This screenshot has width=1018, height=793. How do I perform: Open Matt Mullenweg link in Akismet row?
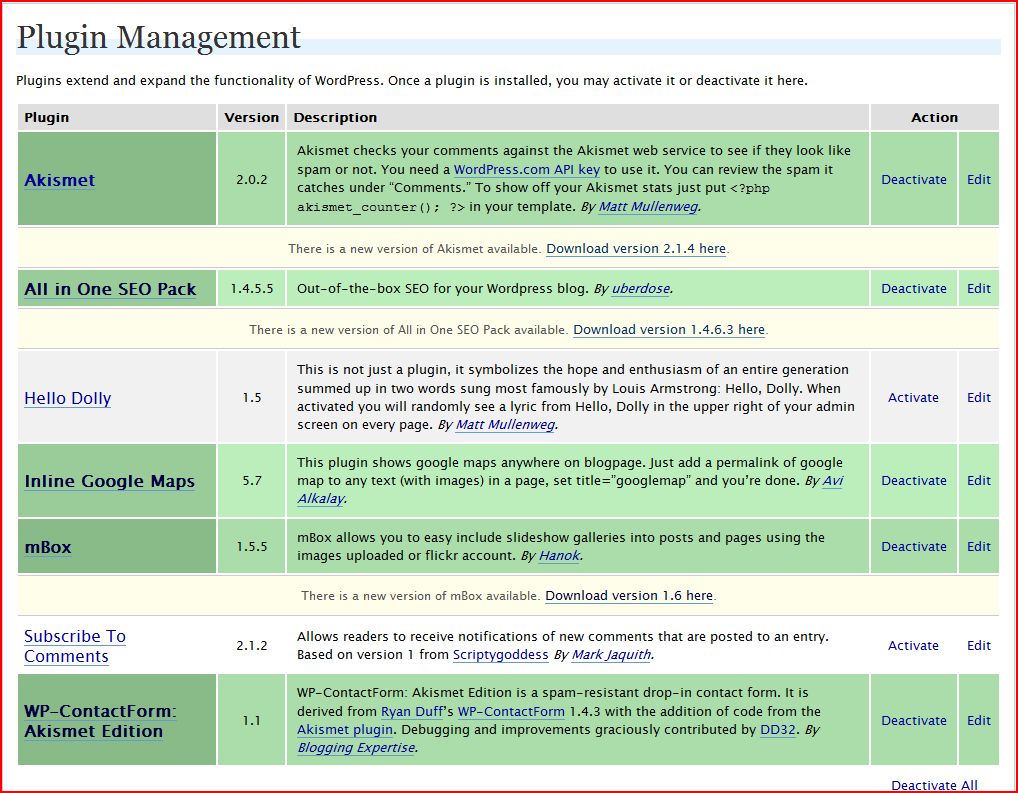tap(648, 207)
